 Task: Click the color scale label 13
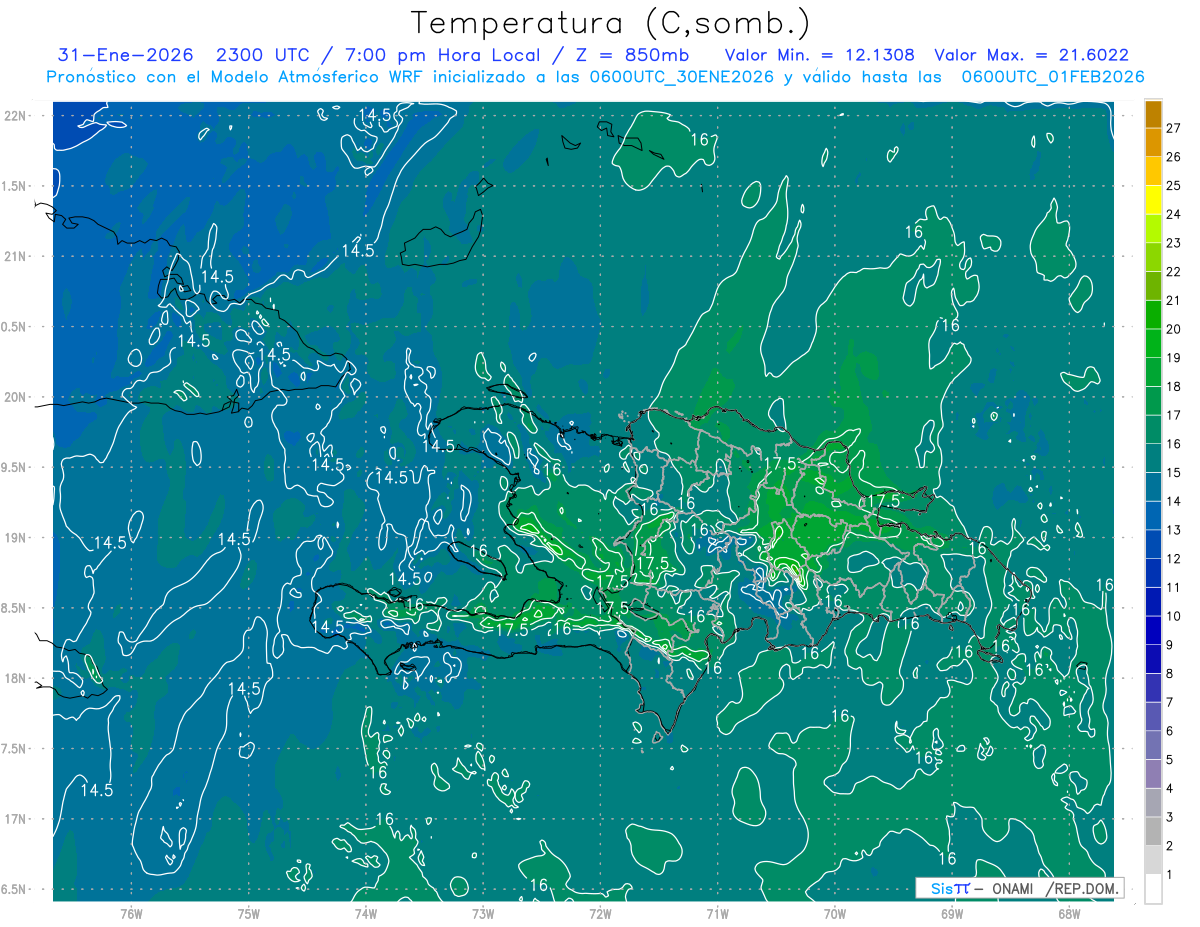1174,530
